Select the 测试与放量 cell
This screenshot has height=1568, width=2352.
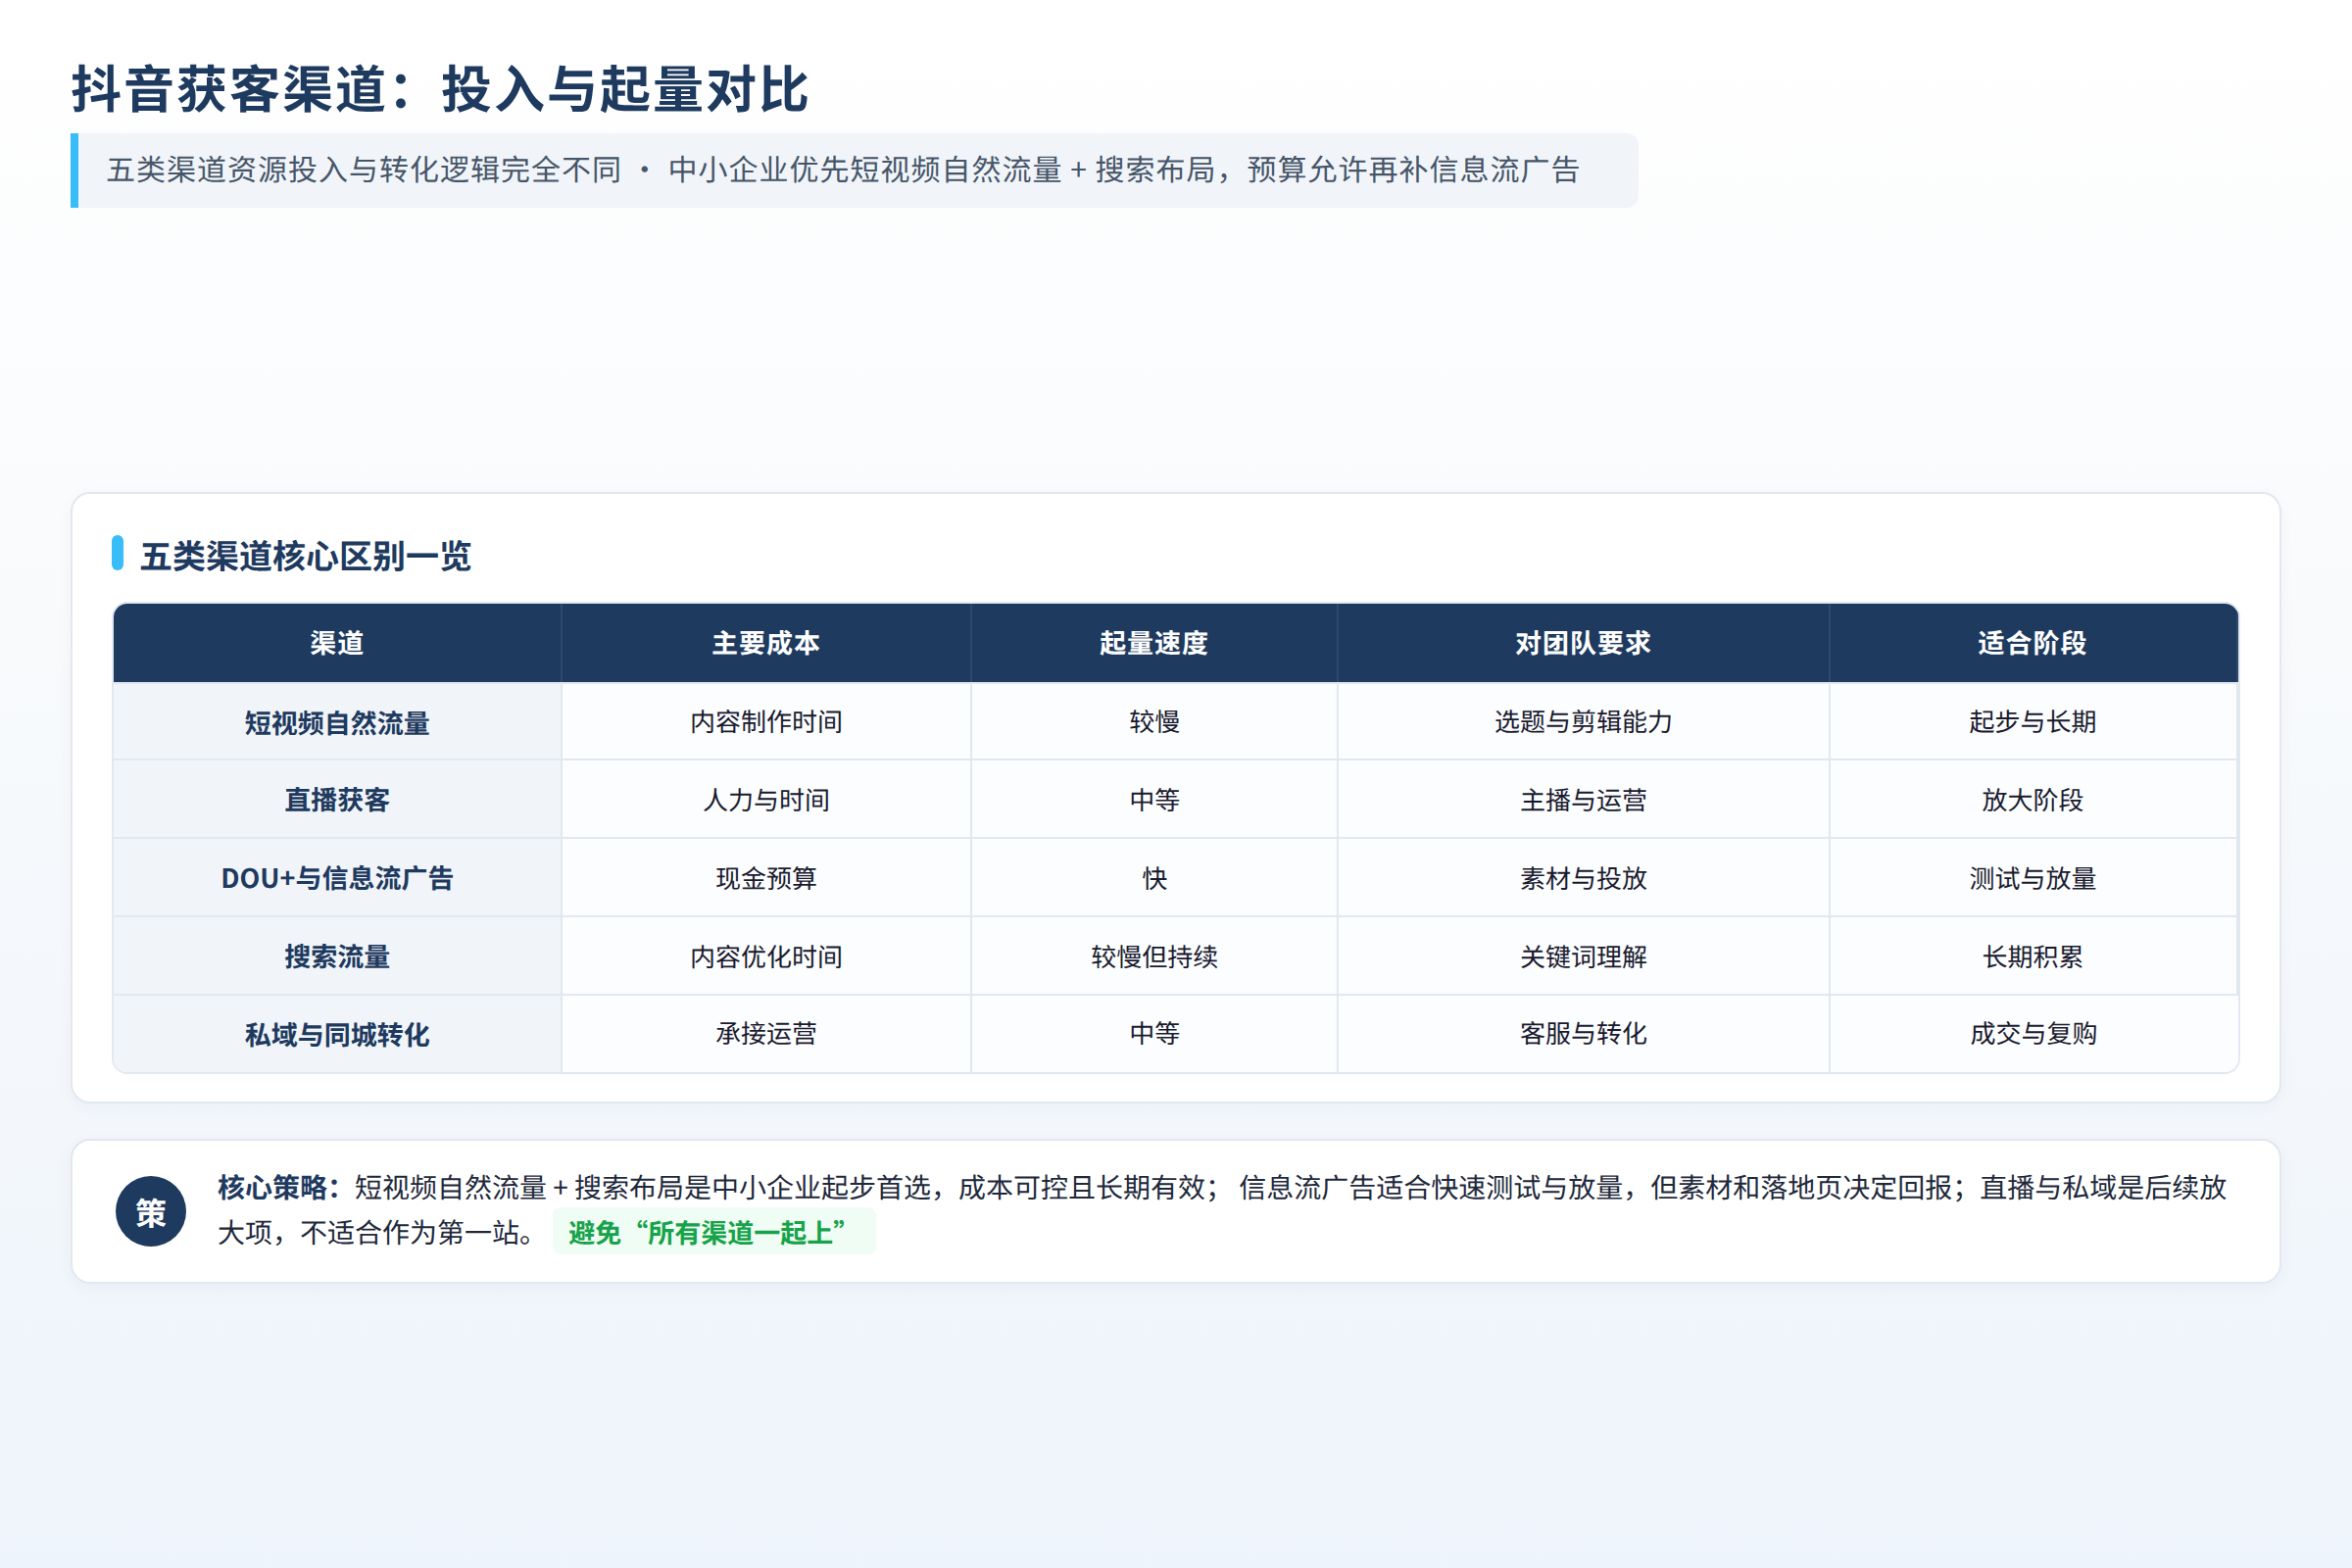tap(2033, 878)
